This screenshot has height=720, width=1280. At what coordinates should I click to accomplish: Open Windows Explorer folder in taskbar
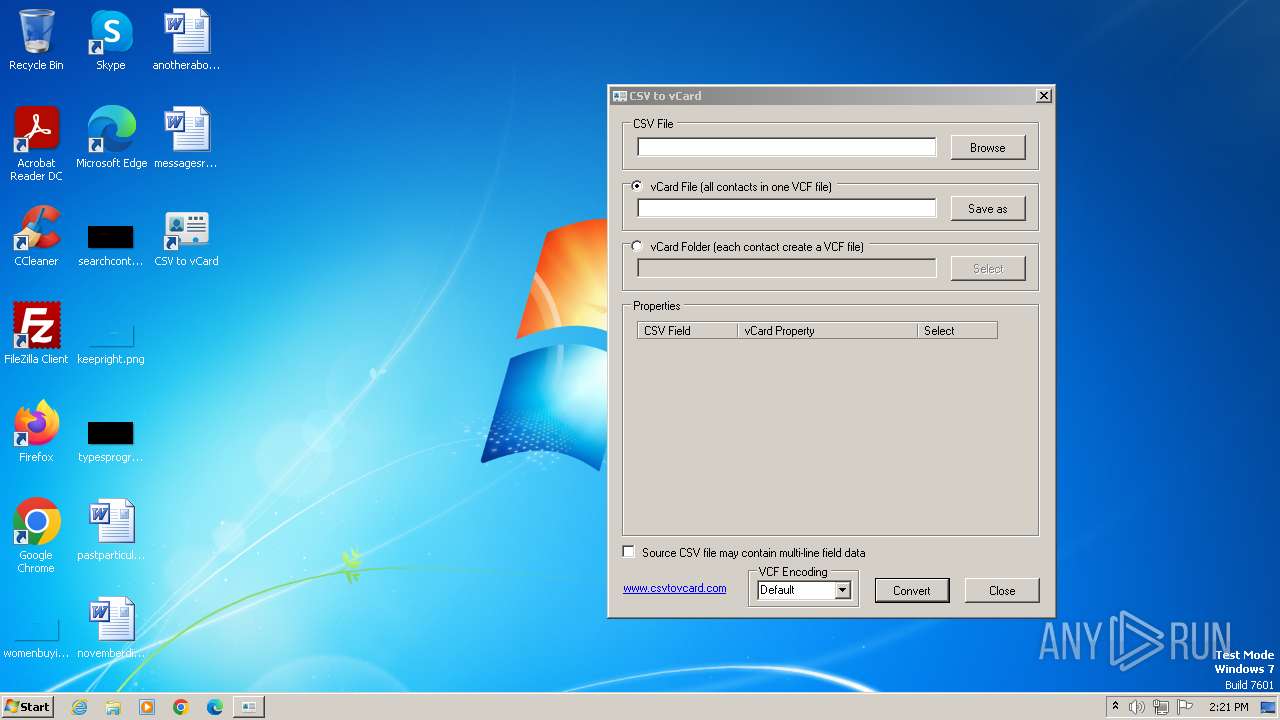pyautogui.click(x=113, y=707)
